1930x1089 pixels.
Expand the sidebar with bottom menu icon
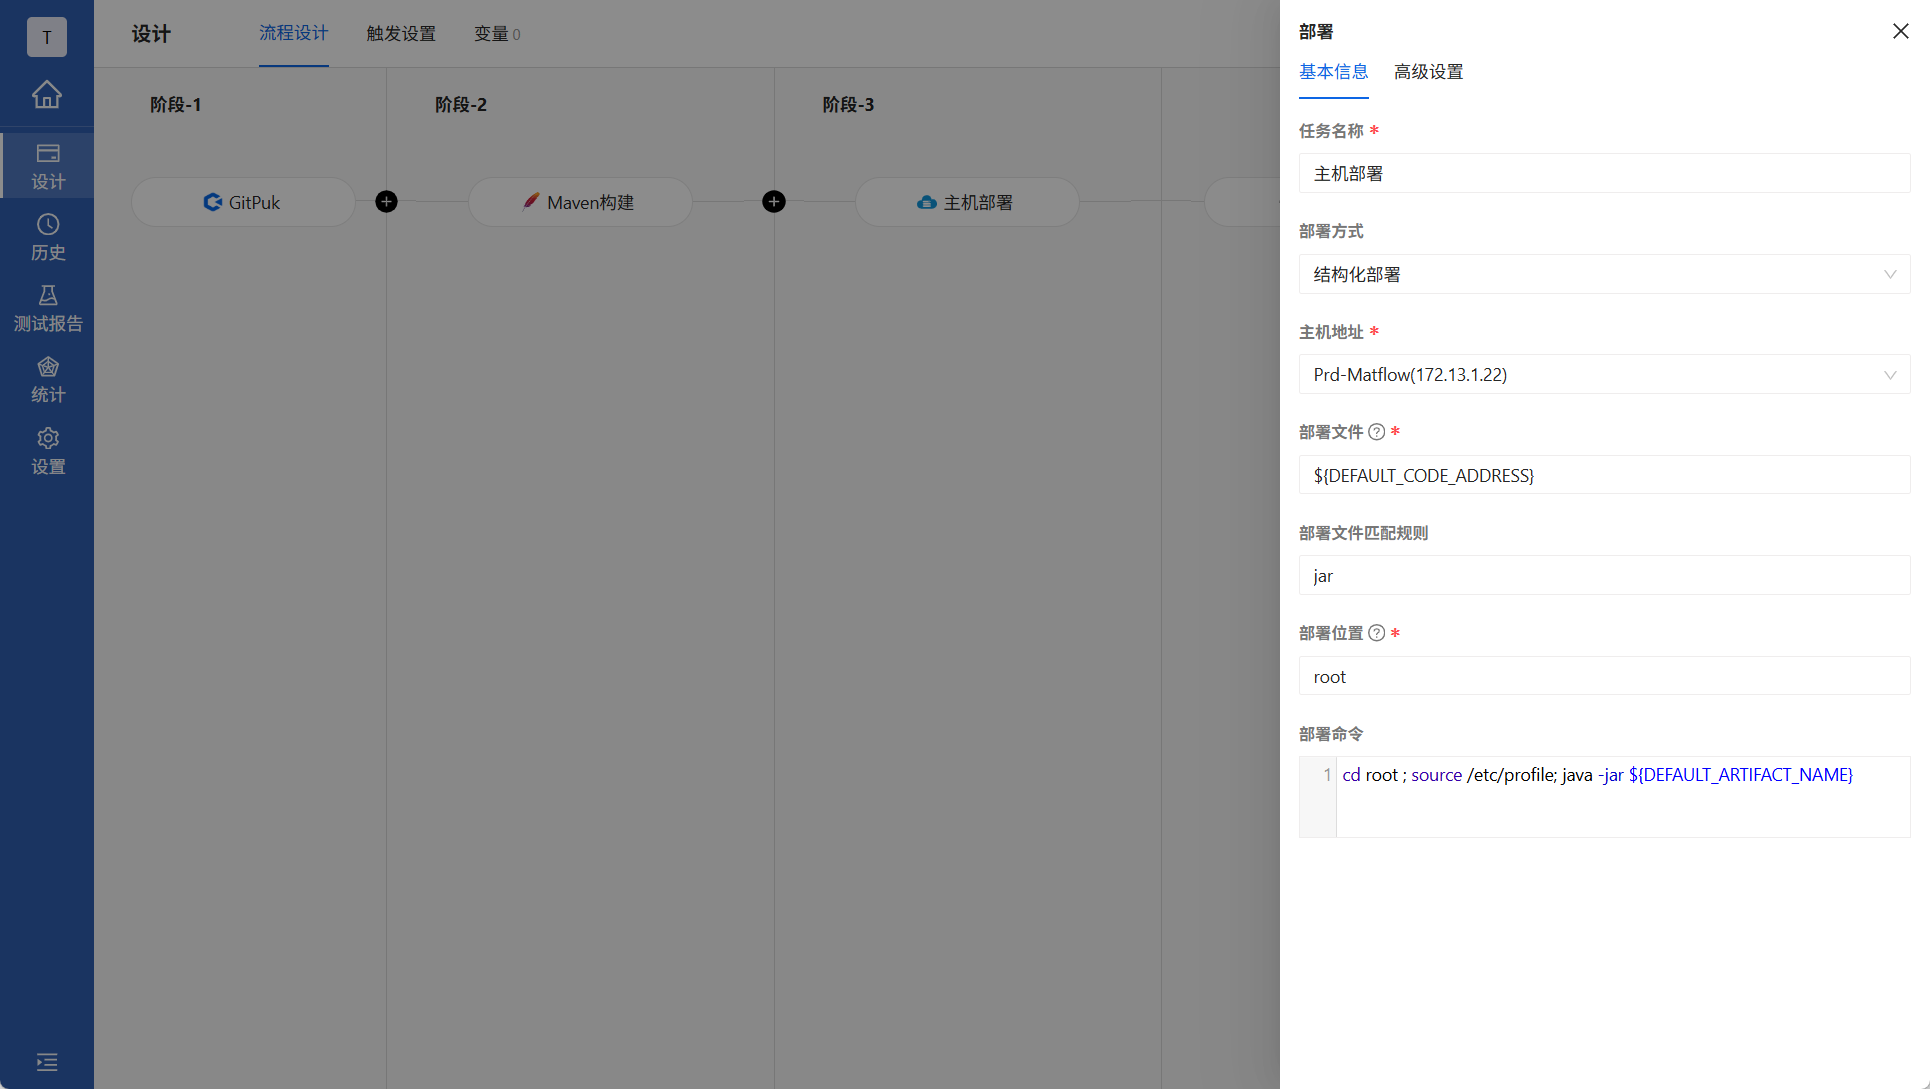click(47, 1062)
